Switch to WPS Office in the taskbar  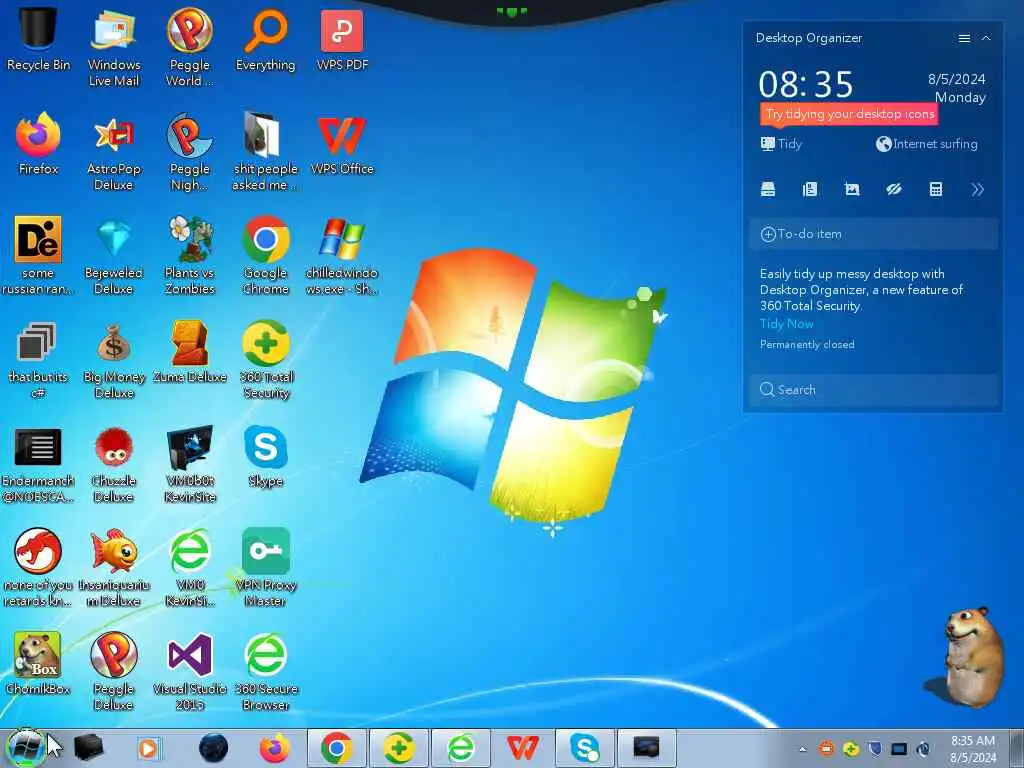pyautogui.click(x=522, y=748)
